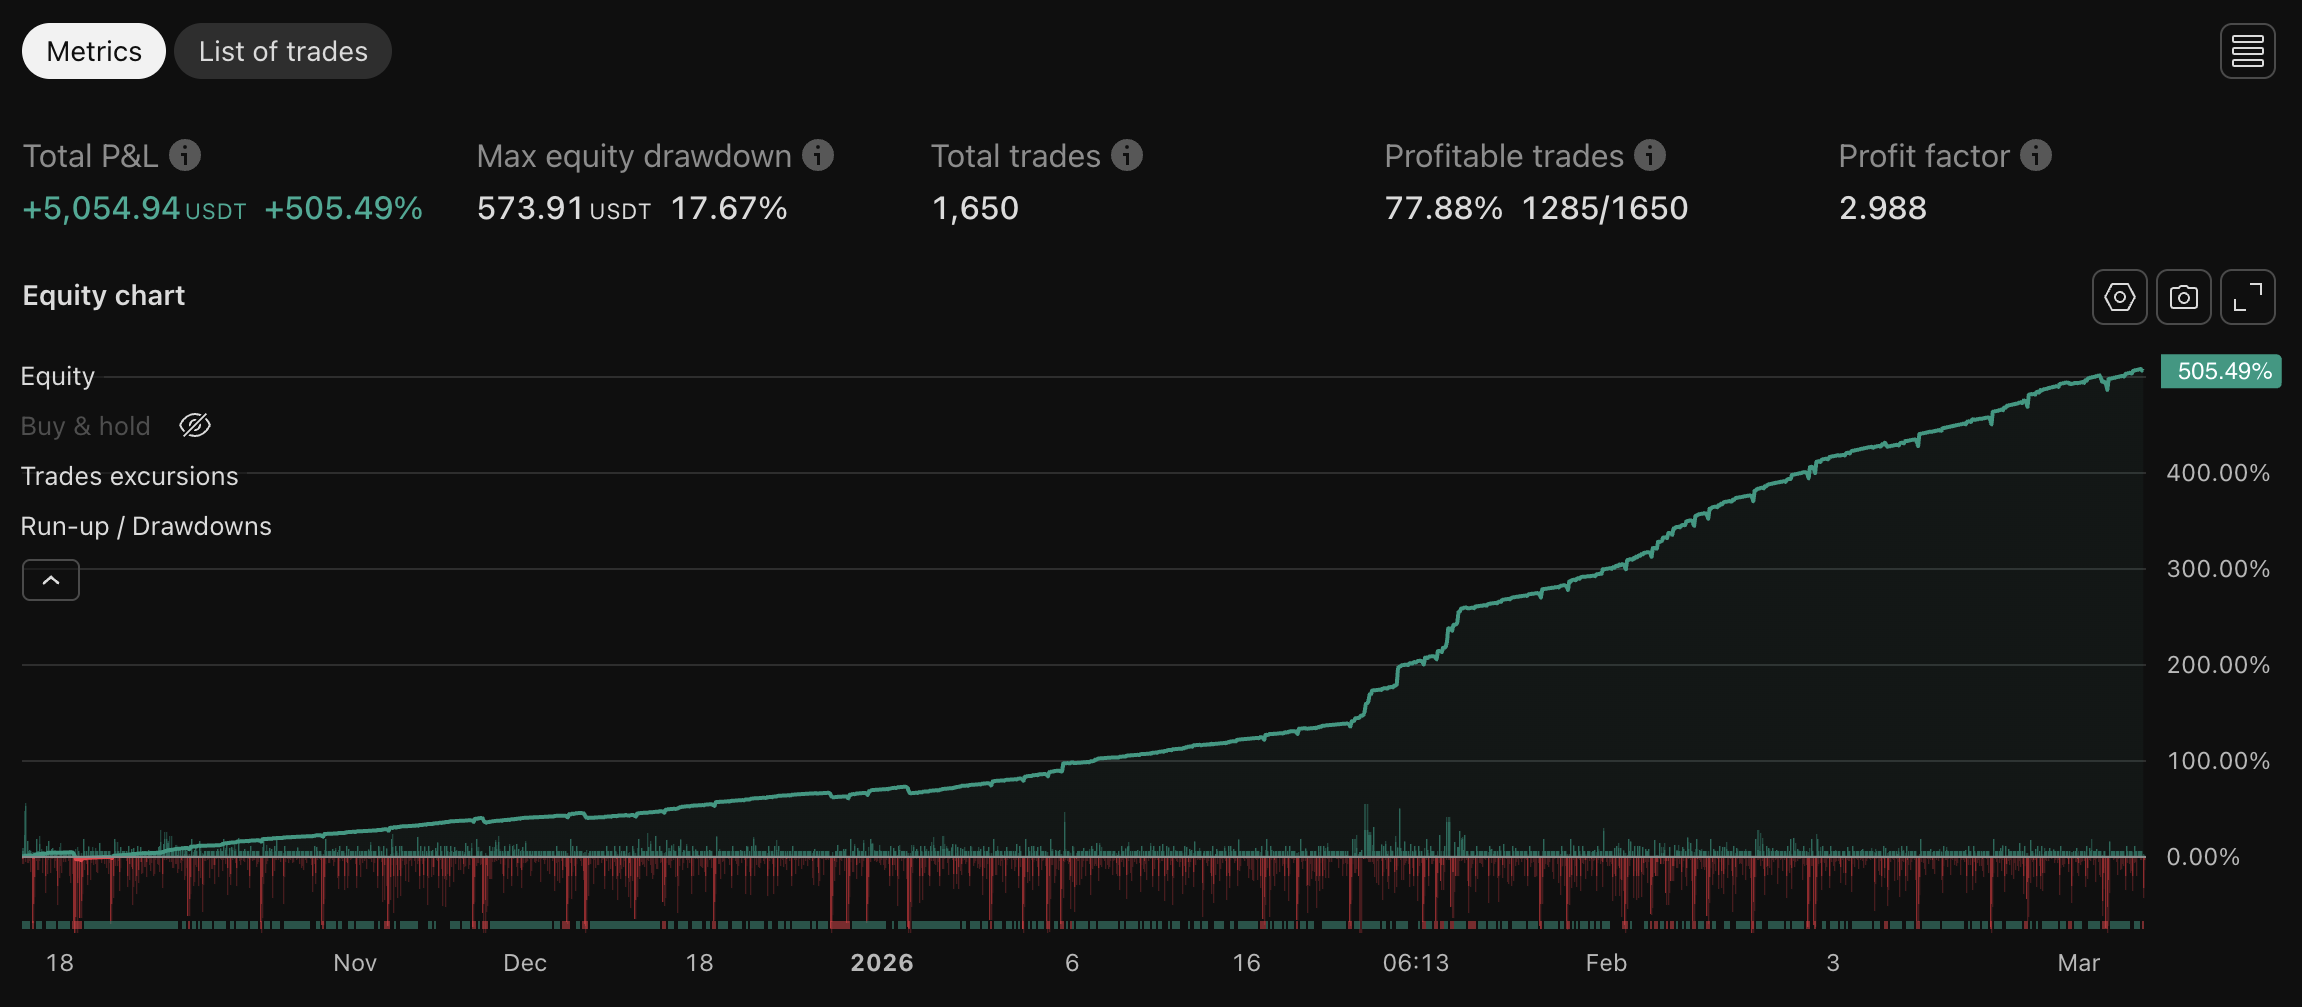Click the 100.00% axis label
Screen dimensions: 2302x1007
pyautogui.click(x=2218, y=761)
